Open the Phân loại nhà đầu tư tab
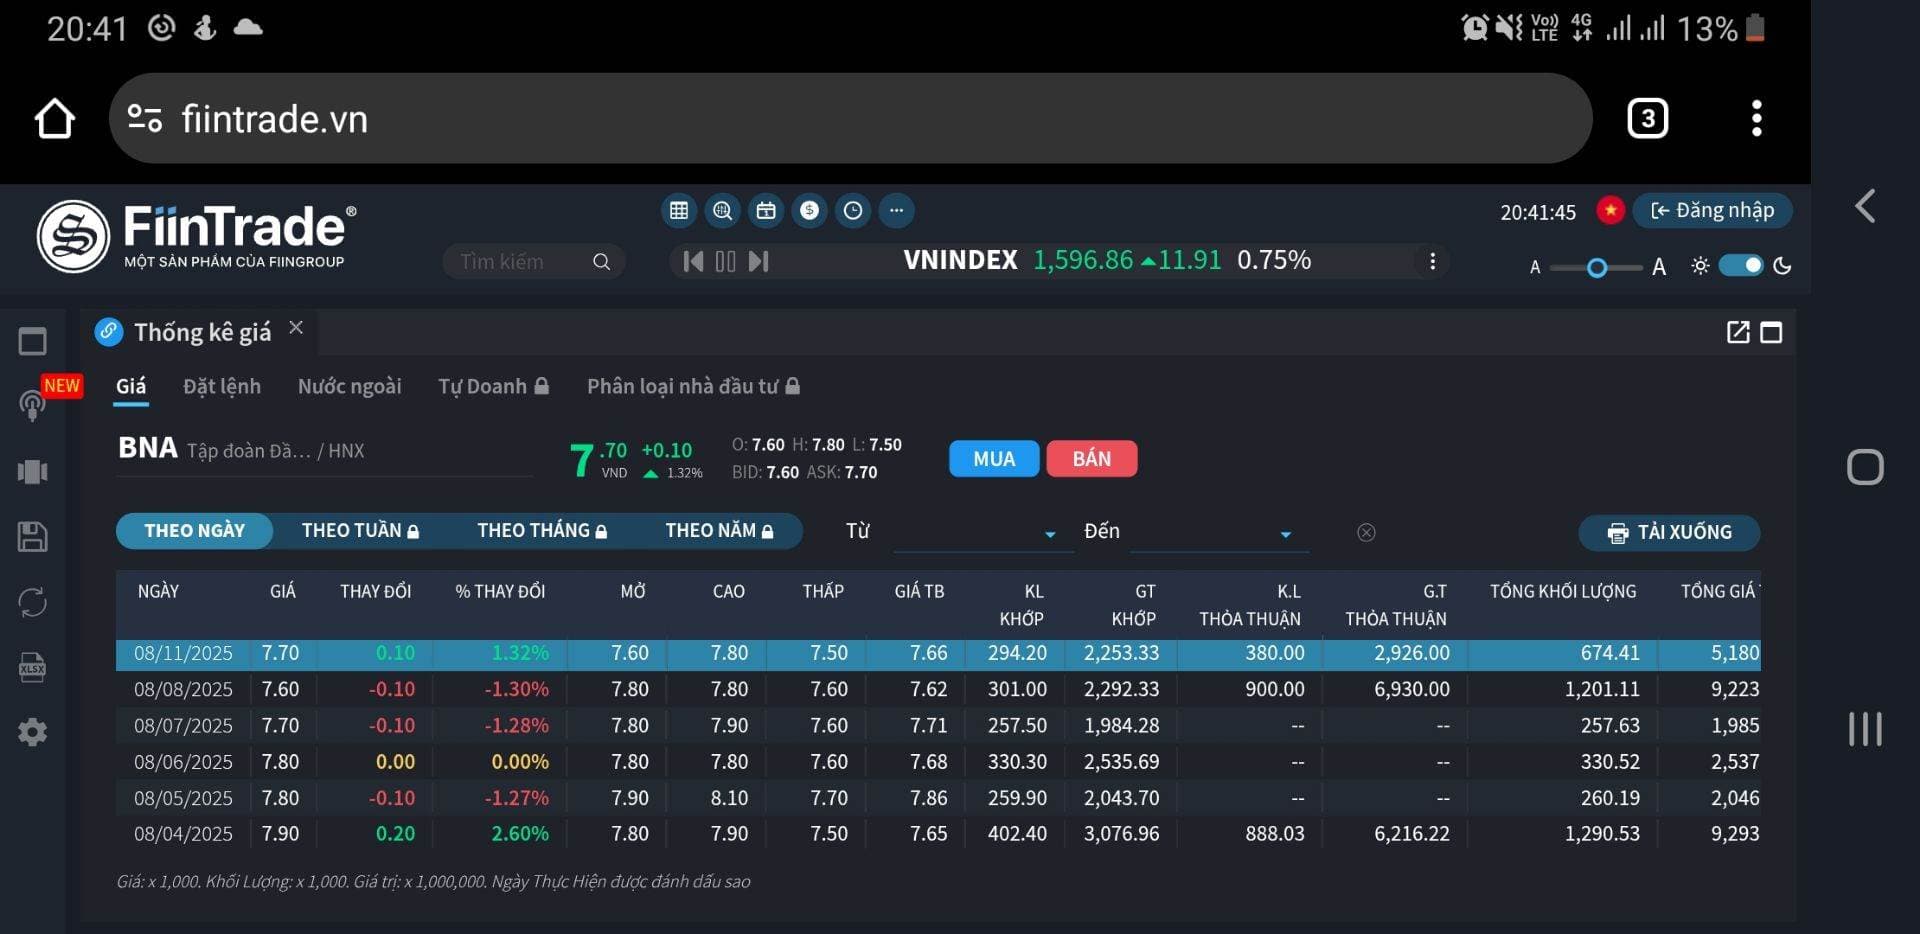This screenshot has height=934, width=1920. click(693, 387)
